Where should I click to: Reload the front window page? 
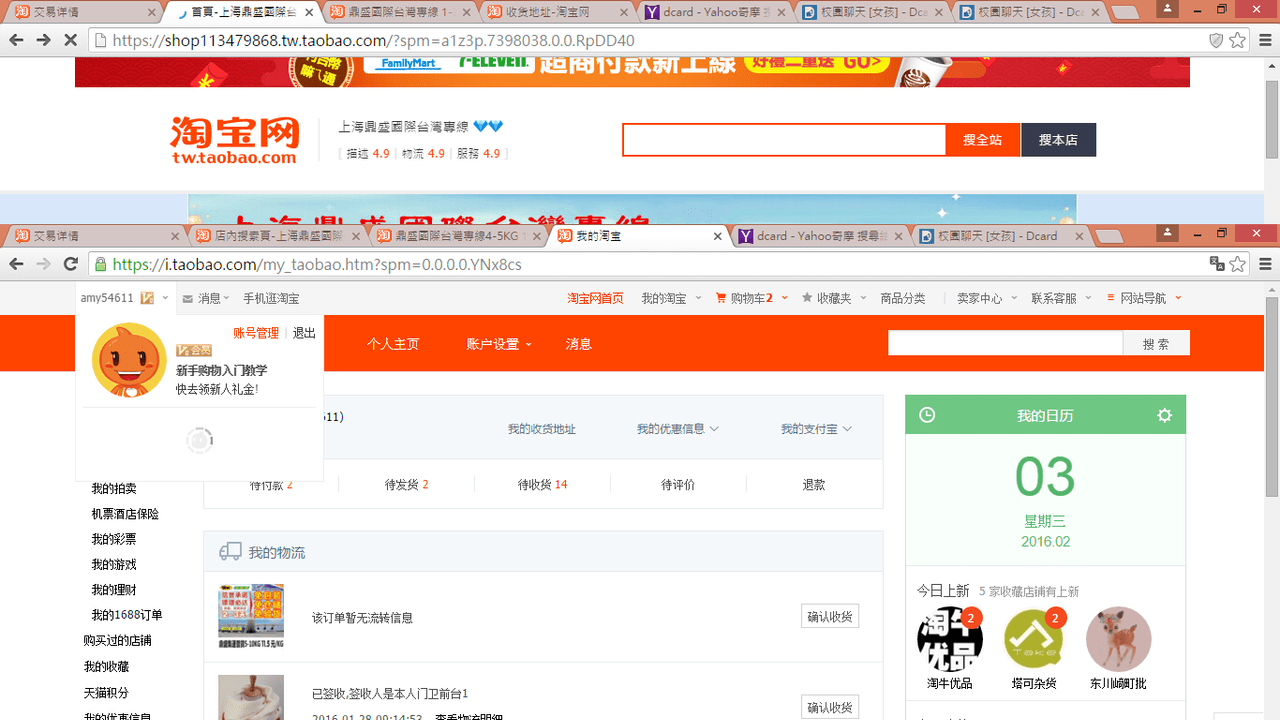point(70,264)
